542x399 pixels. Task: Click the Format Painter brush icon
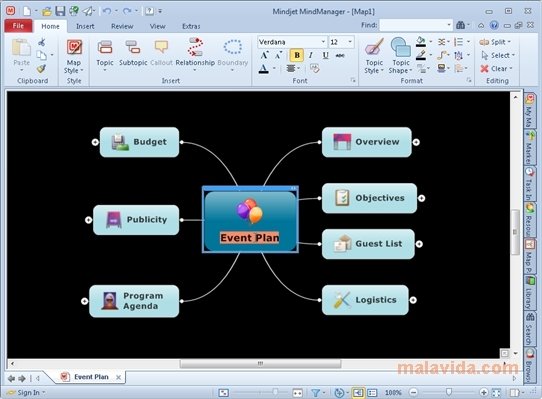pyautogui.click(x=41, y=68)
